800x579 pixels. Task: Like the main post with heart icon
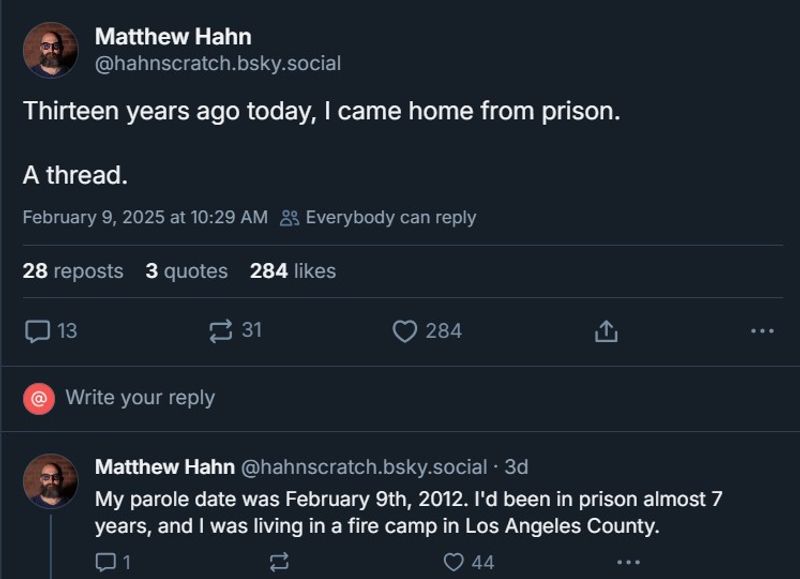[405, 331]
